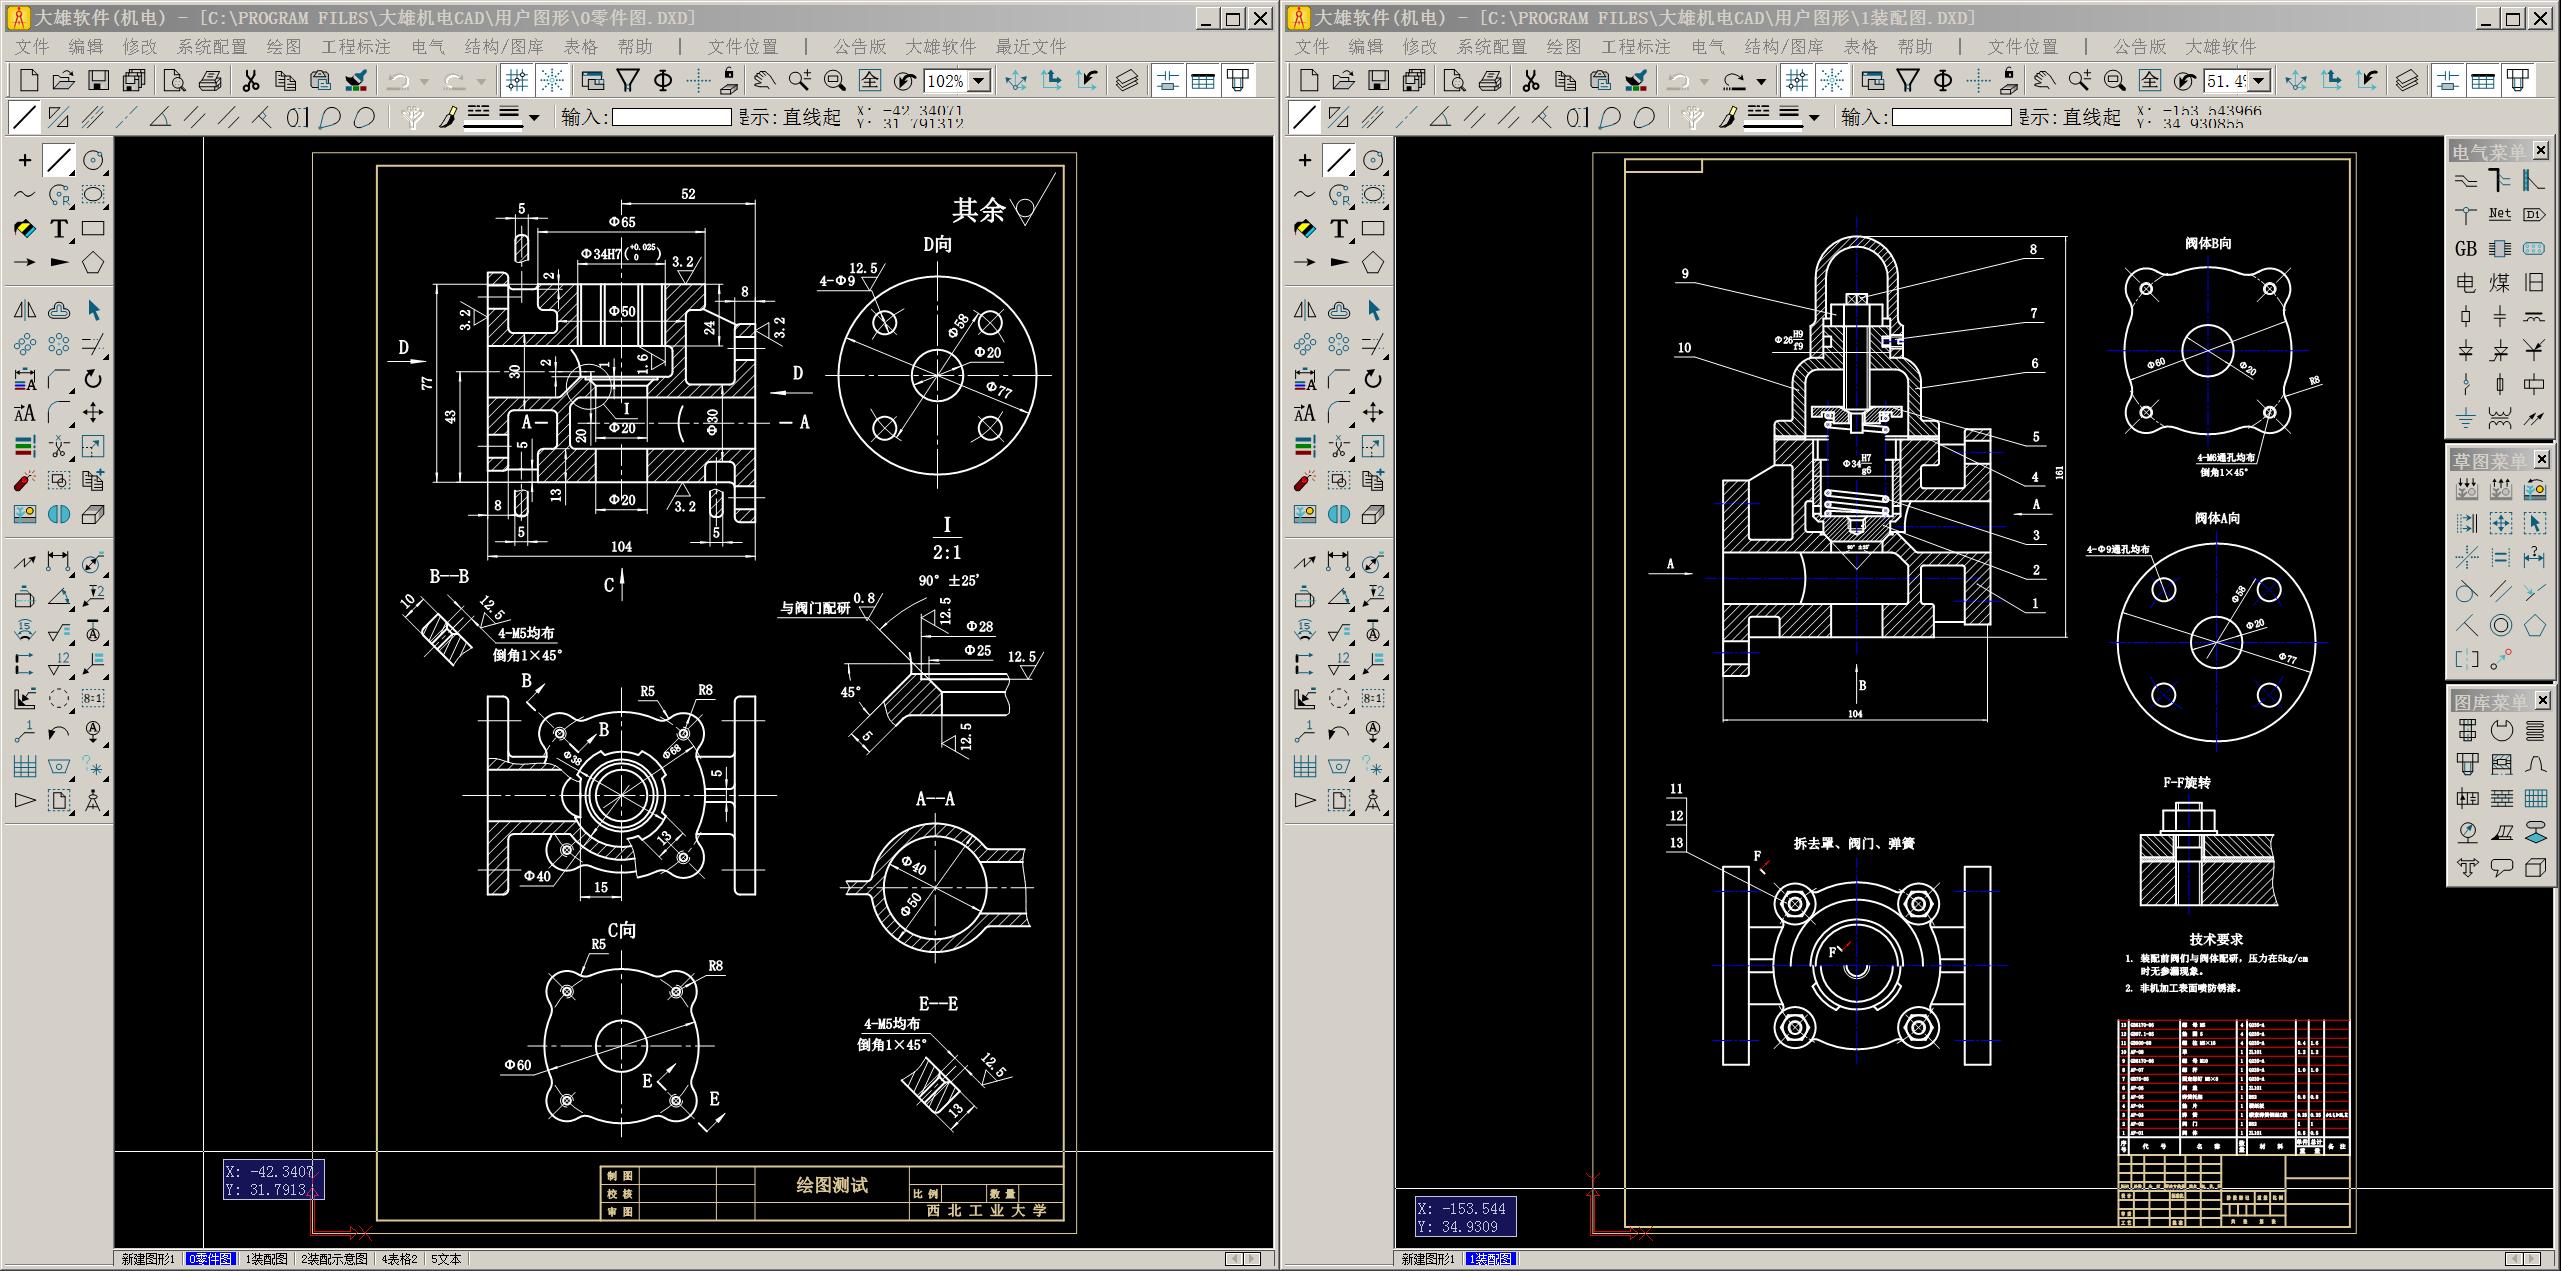Open the 102% zoom dropdown
Image resolution: width=2561 pixels, height=1271 pixels.
point(981,81)
